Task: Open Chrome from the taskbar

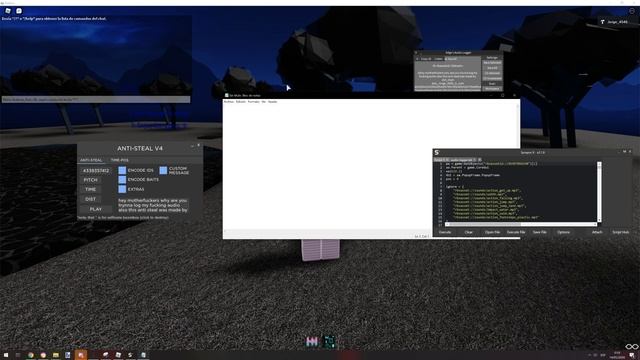Action: click(31, 355)
